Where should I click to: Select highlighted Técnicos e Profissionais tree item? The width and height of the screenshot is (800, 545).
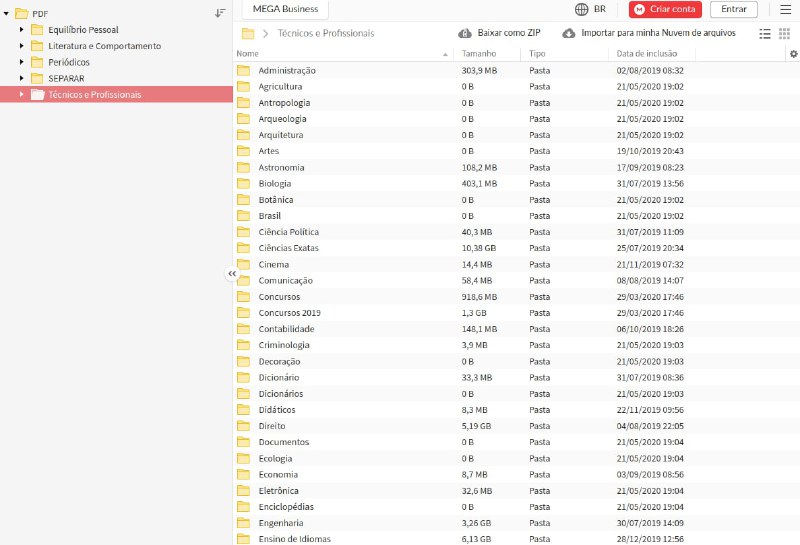pos(116,94)
